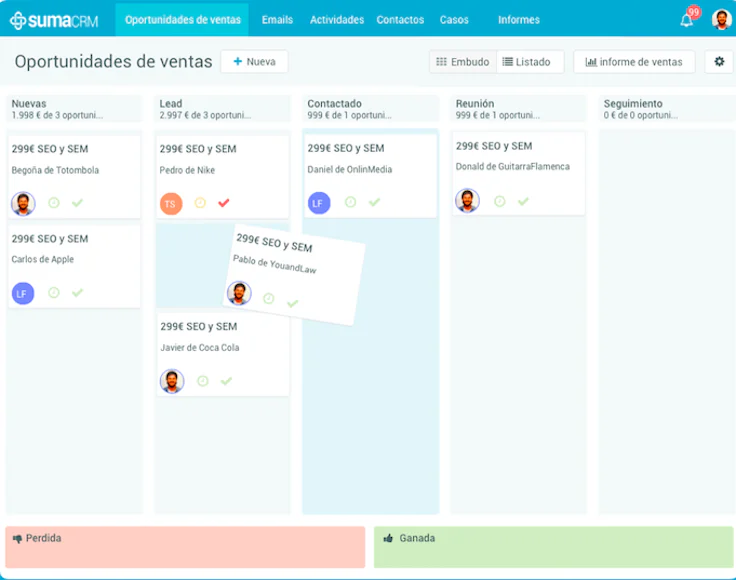Open the user profile avatar in header
The height and width of the screenshot is (580, 736).
pyautogui.click(x=721, y=20)
